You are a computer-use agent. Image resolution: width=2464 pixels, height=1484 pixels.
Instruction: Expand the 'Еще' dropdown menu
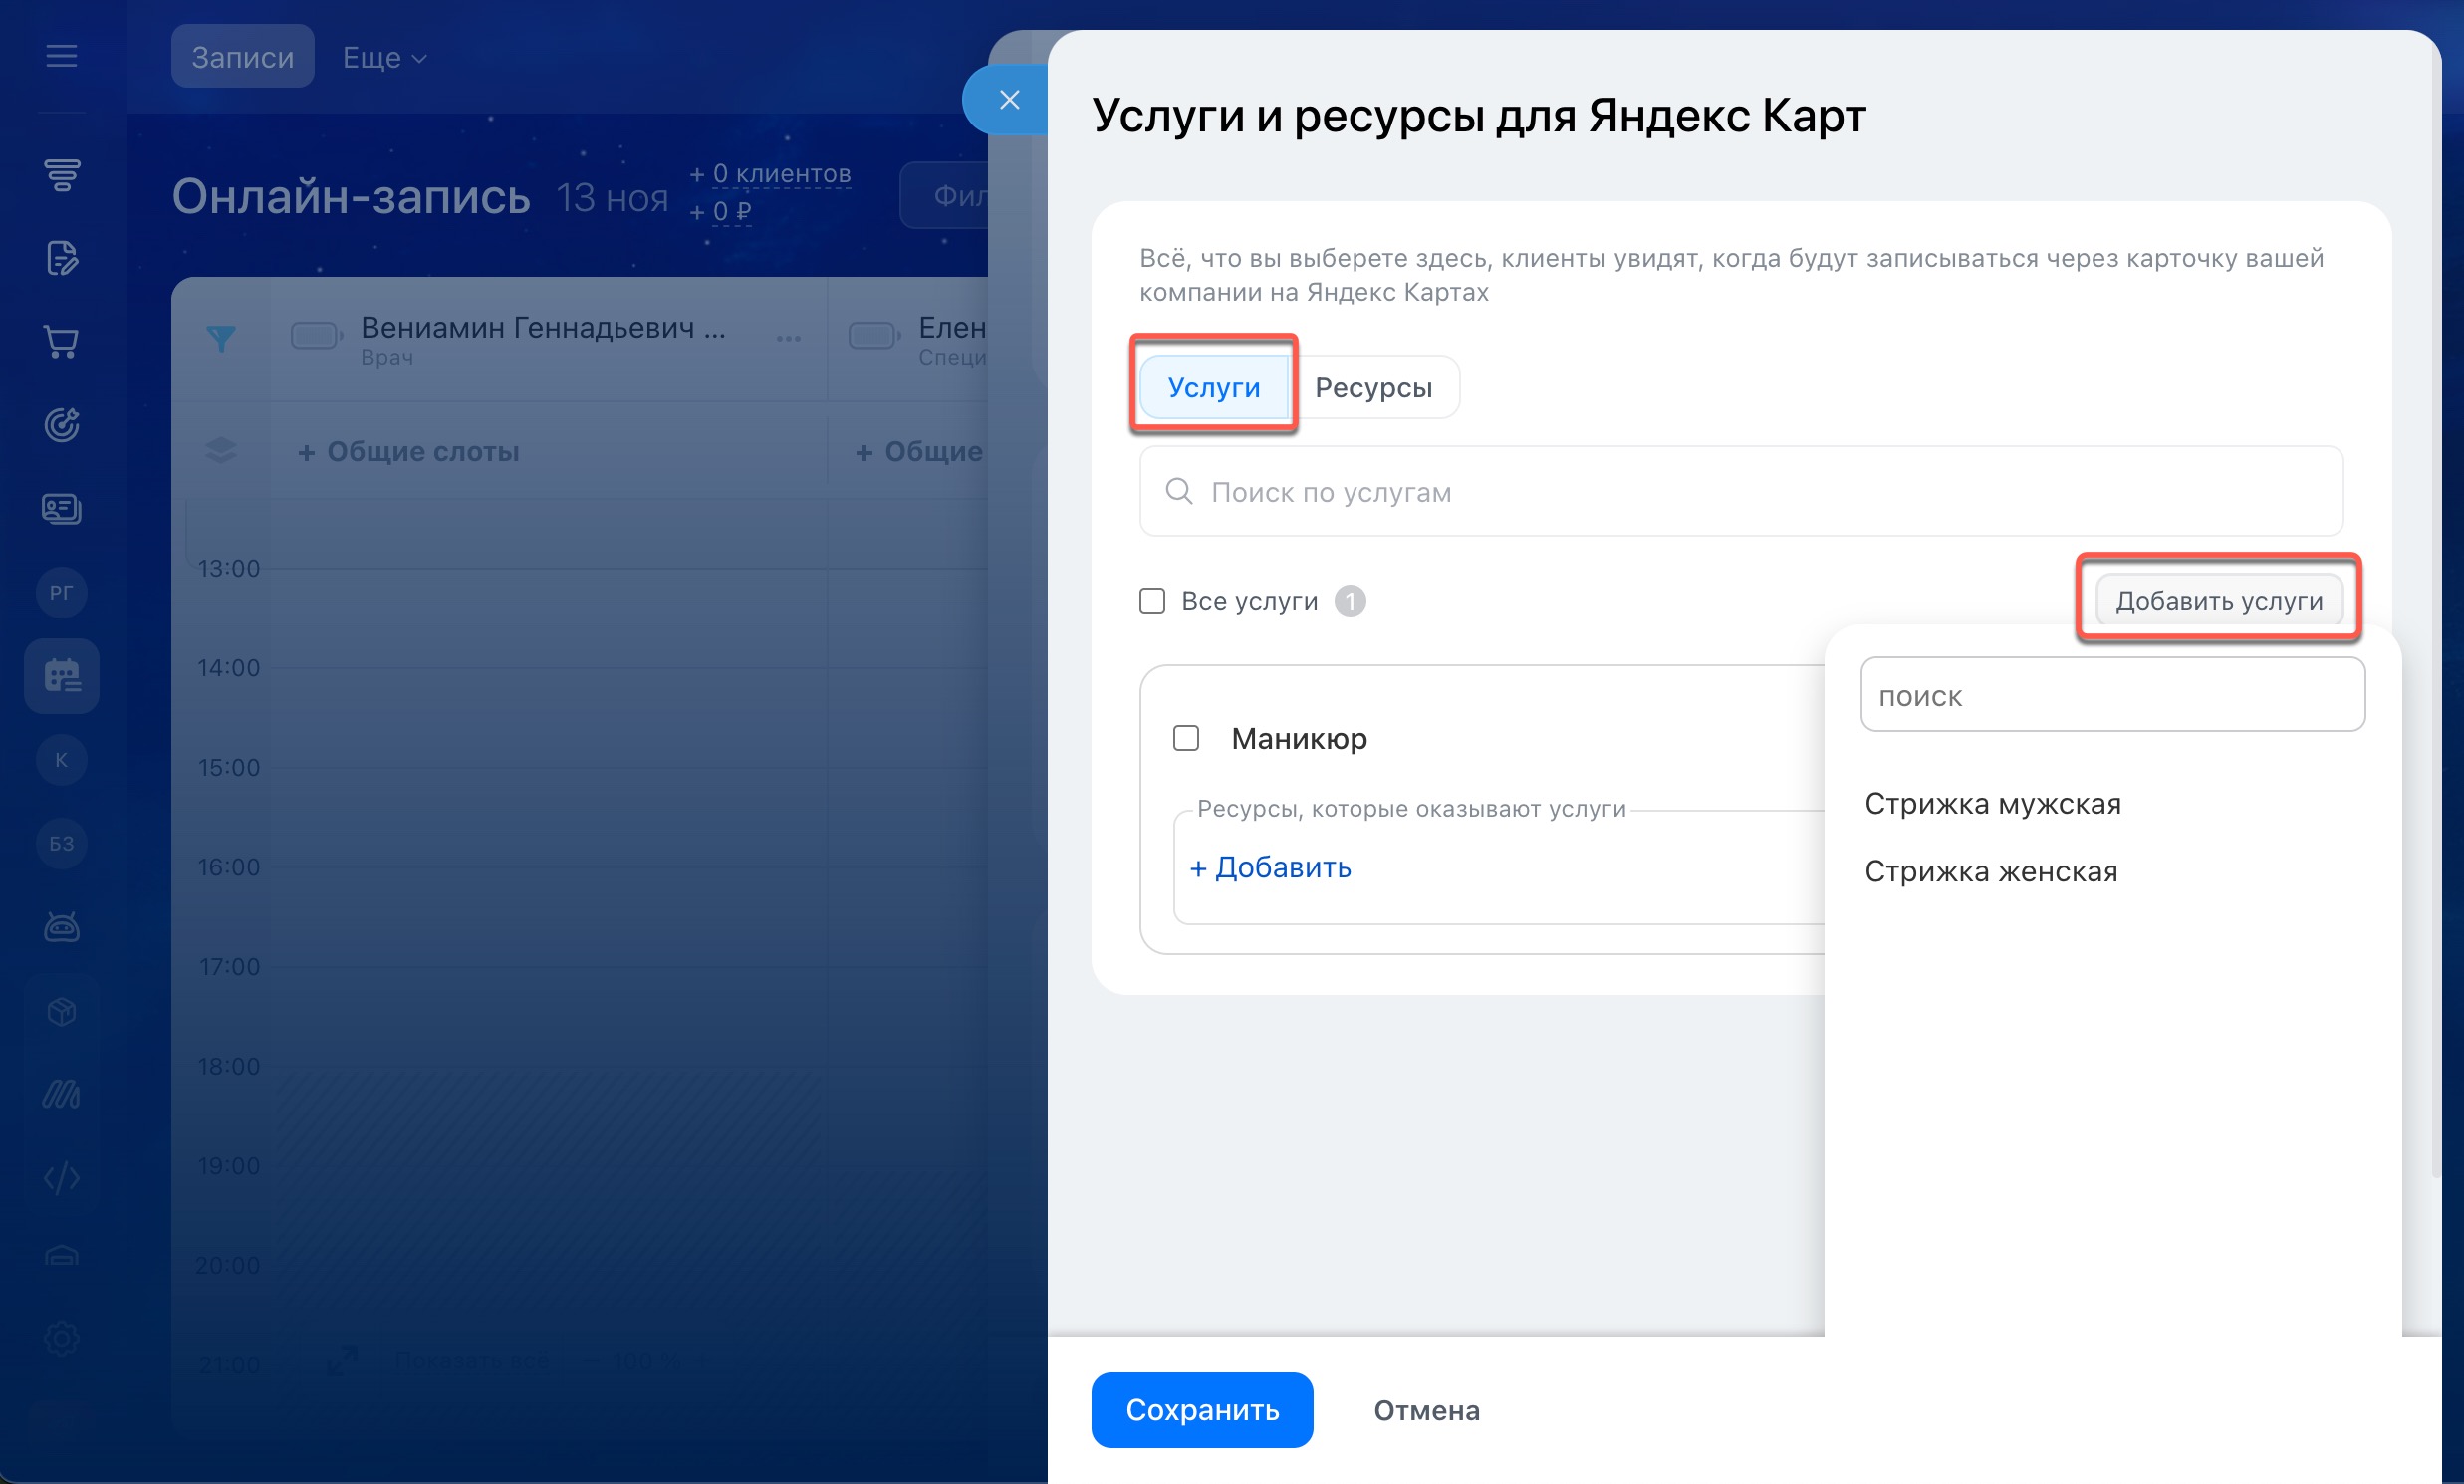click(x=384, y=58)
